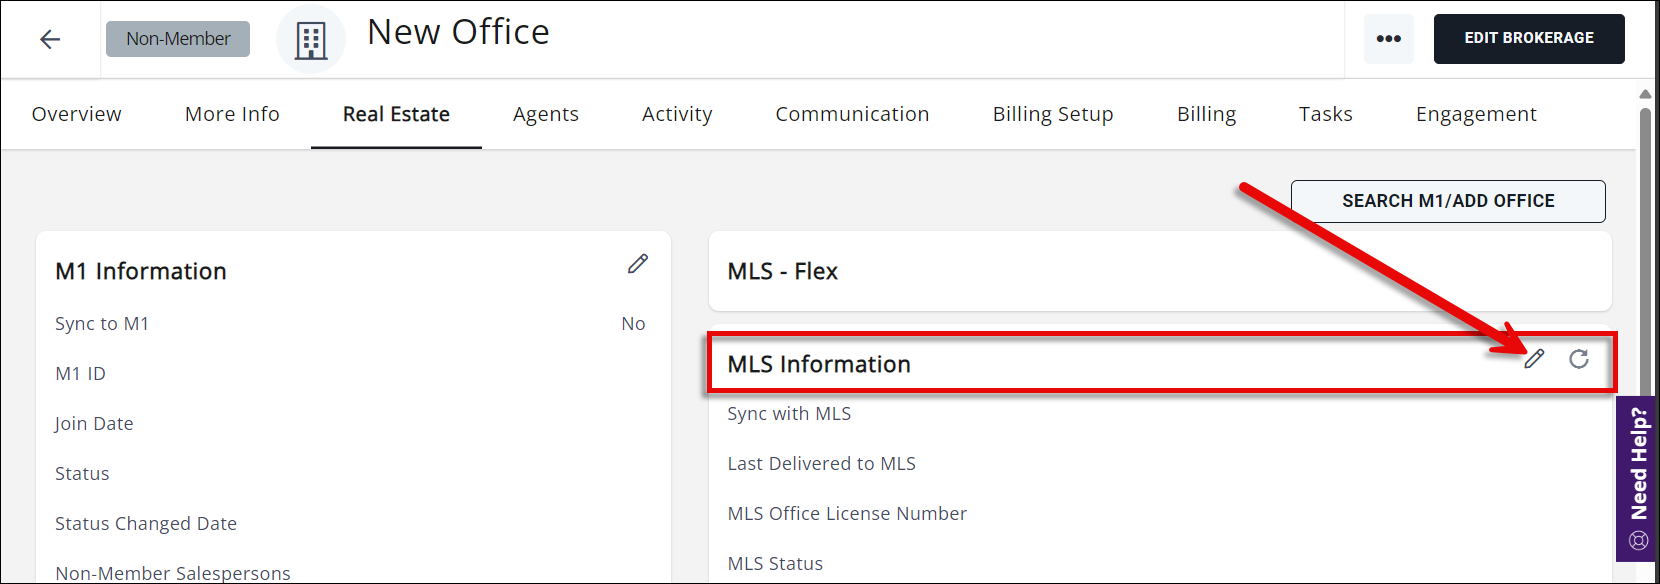Switch to Billing Setup tab
The image size is (1660, 584).
point(1052,114)
